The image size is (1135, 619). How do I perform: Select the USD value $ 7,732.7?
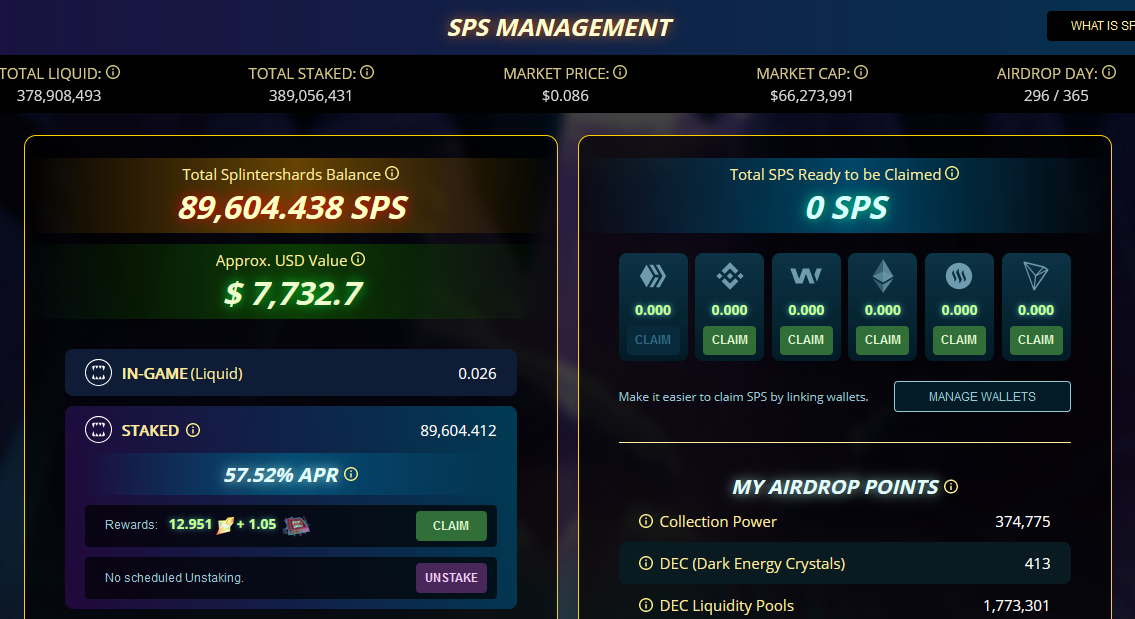pos(293,294)
